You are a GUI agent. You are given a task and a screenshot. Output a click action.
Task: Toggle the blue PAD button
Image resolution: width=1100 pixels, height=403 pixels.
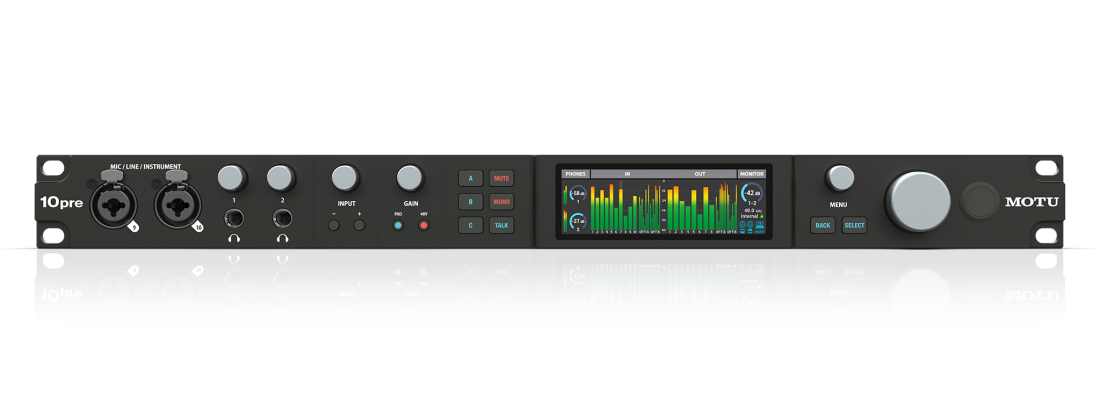tap(398, 226)
